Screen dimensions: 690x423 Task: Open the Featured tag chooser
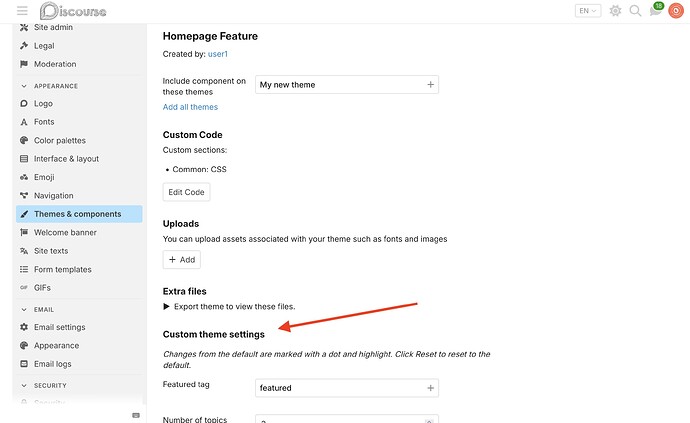click(x=347, y=388)
